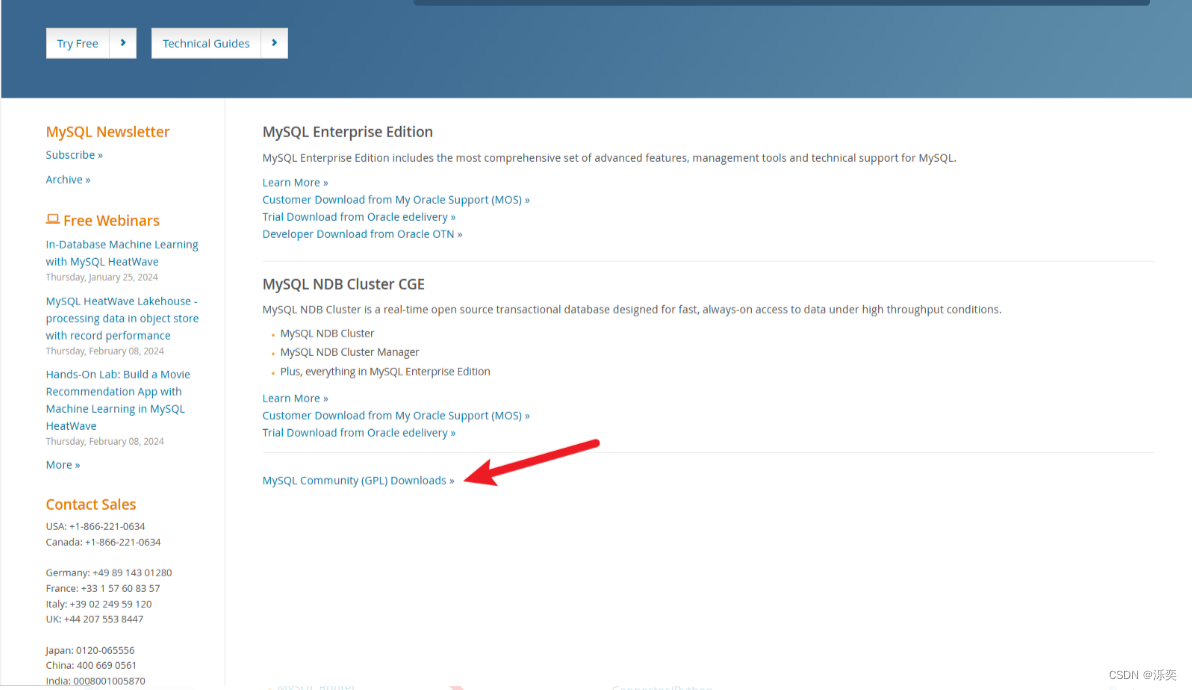The width and height of the screenshot is (1192, 690).
Task: Click the MySQL NDB Cluster CGE heading
Action: coord(344,284)
